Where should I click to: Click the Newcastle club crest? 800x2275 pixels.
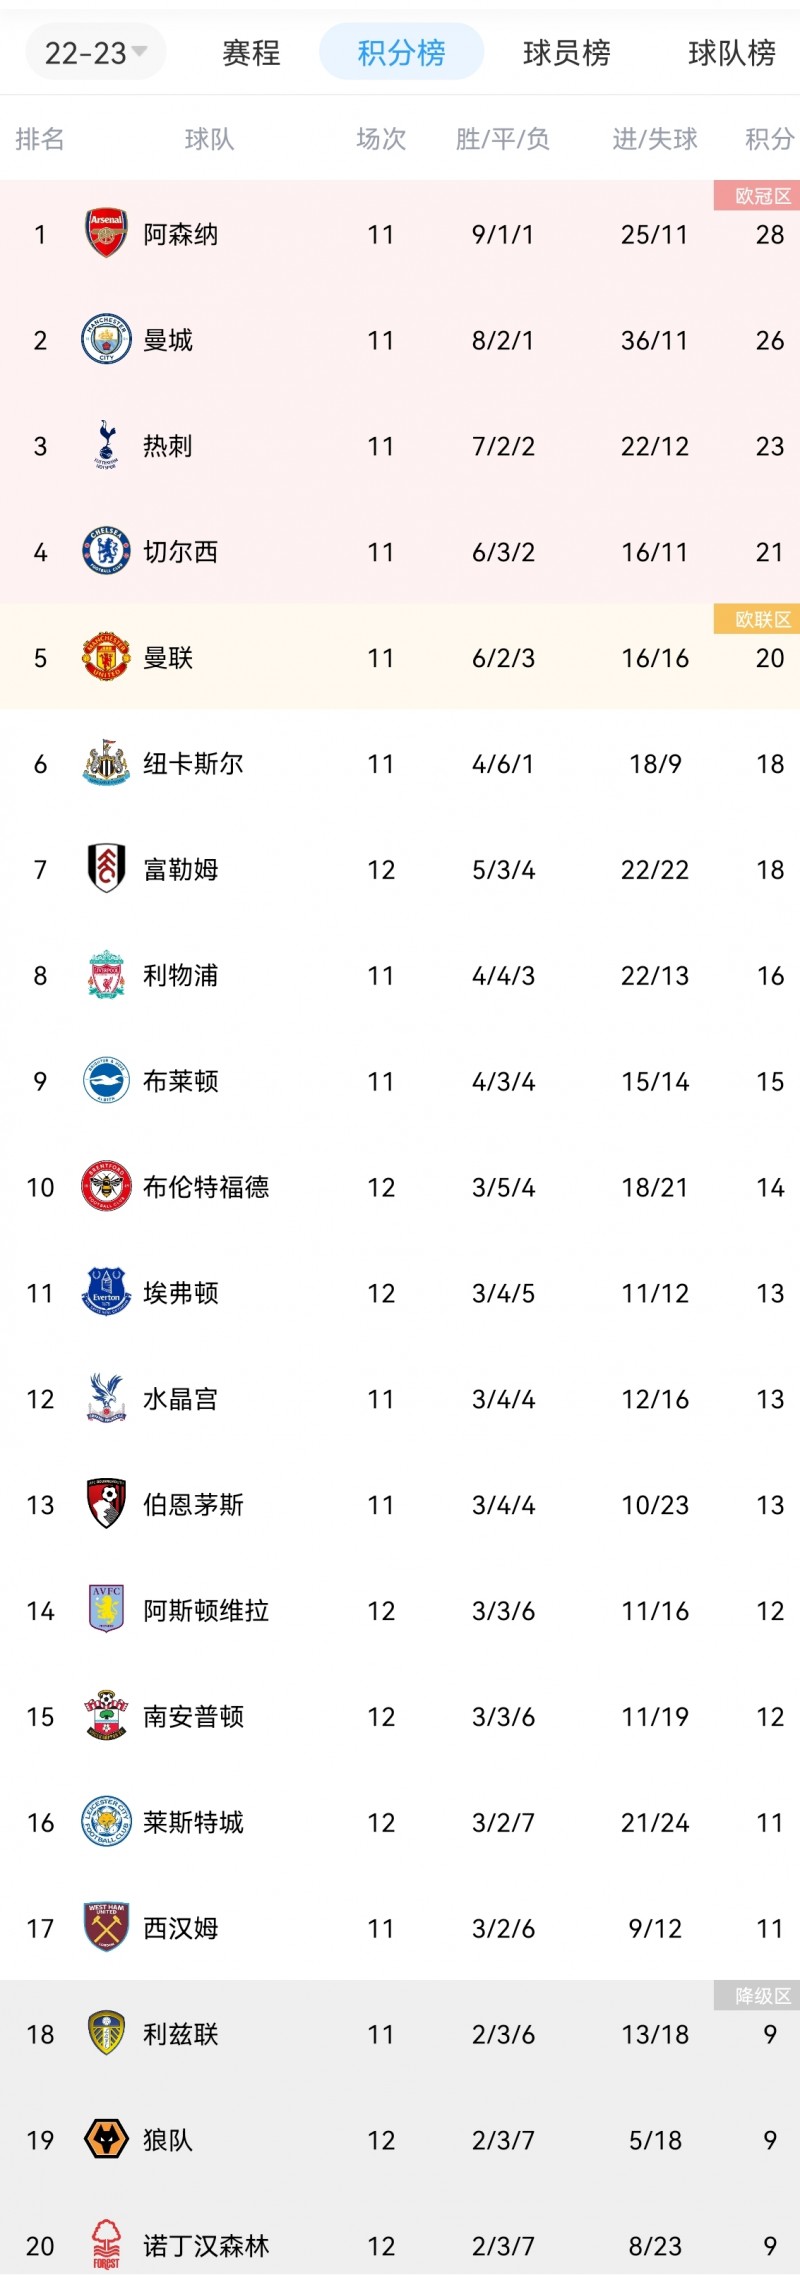coord(106,764)
